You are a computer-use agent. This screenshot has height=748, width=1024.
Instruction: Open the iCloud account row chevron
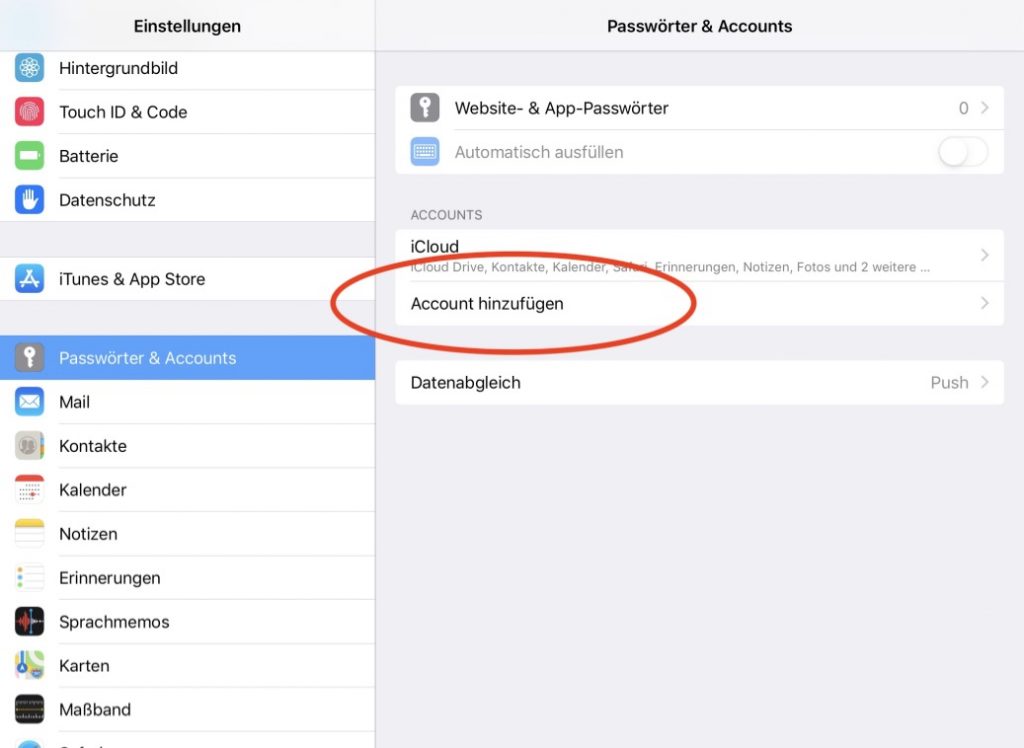(985, 255)
